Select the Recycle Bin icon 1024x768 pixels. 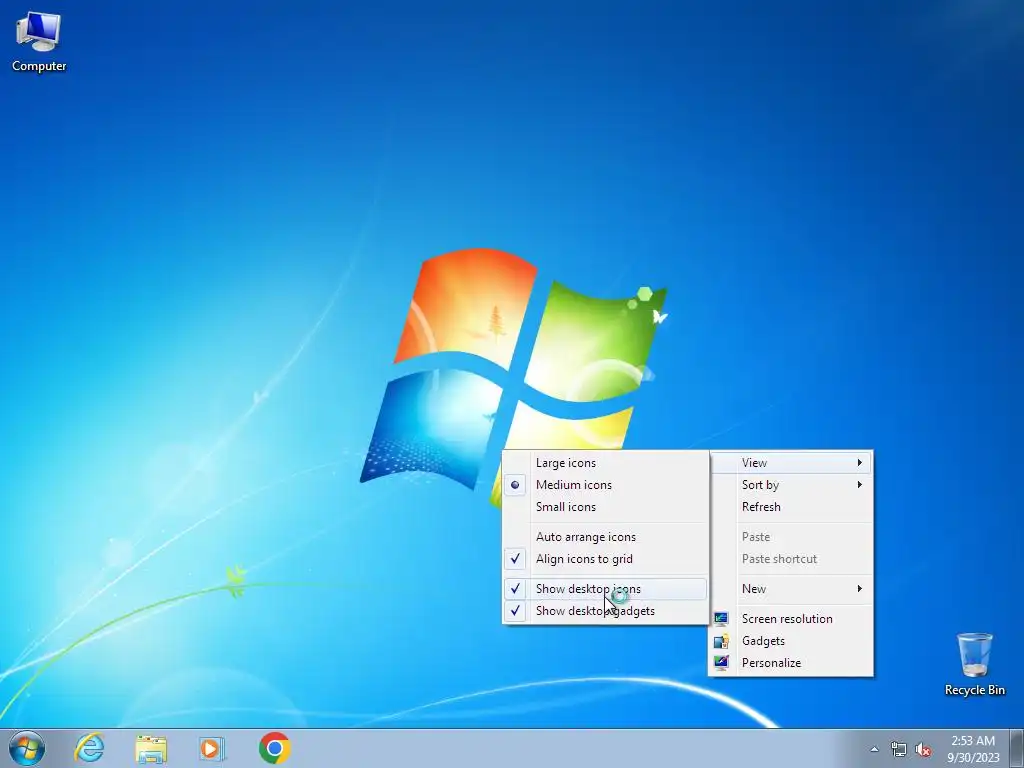(x=974, y=664)
